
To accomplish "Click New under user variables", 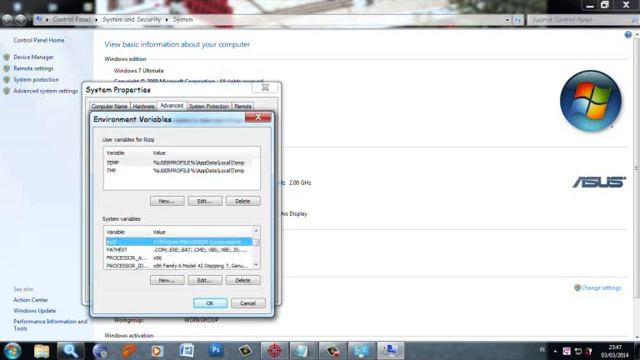I will click(167, 201).
